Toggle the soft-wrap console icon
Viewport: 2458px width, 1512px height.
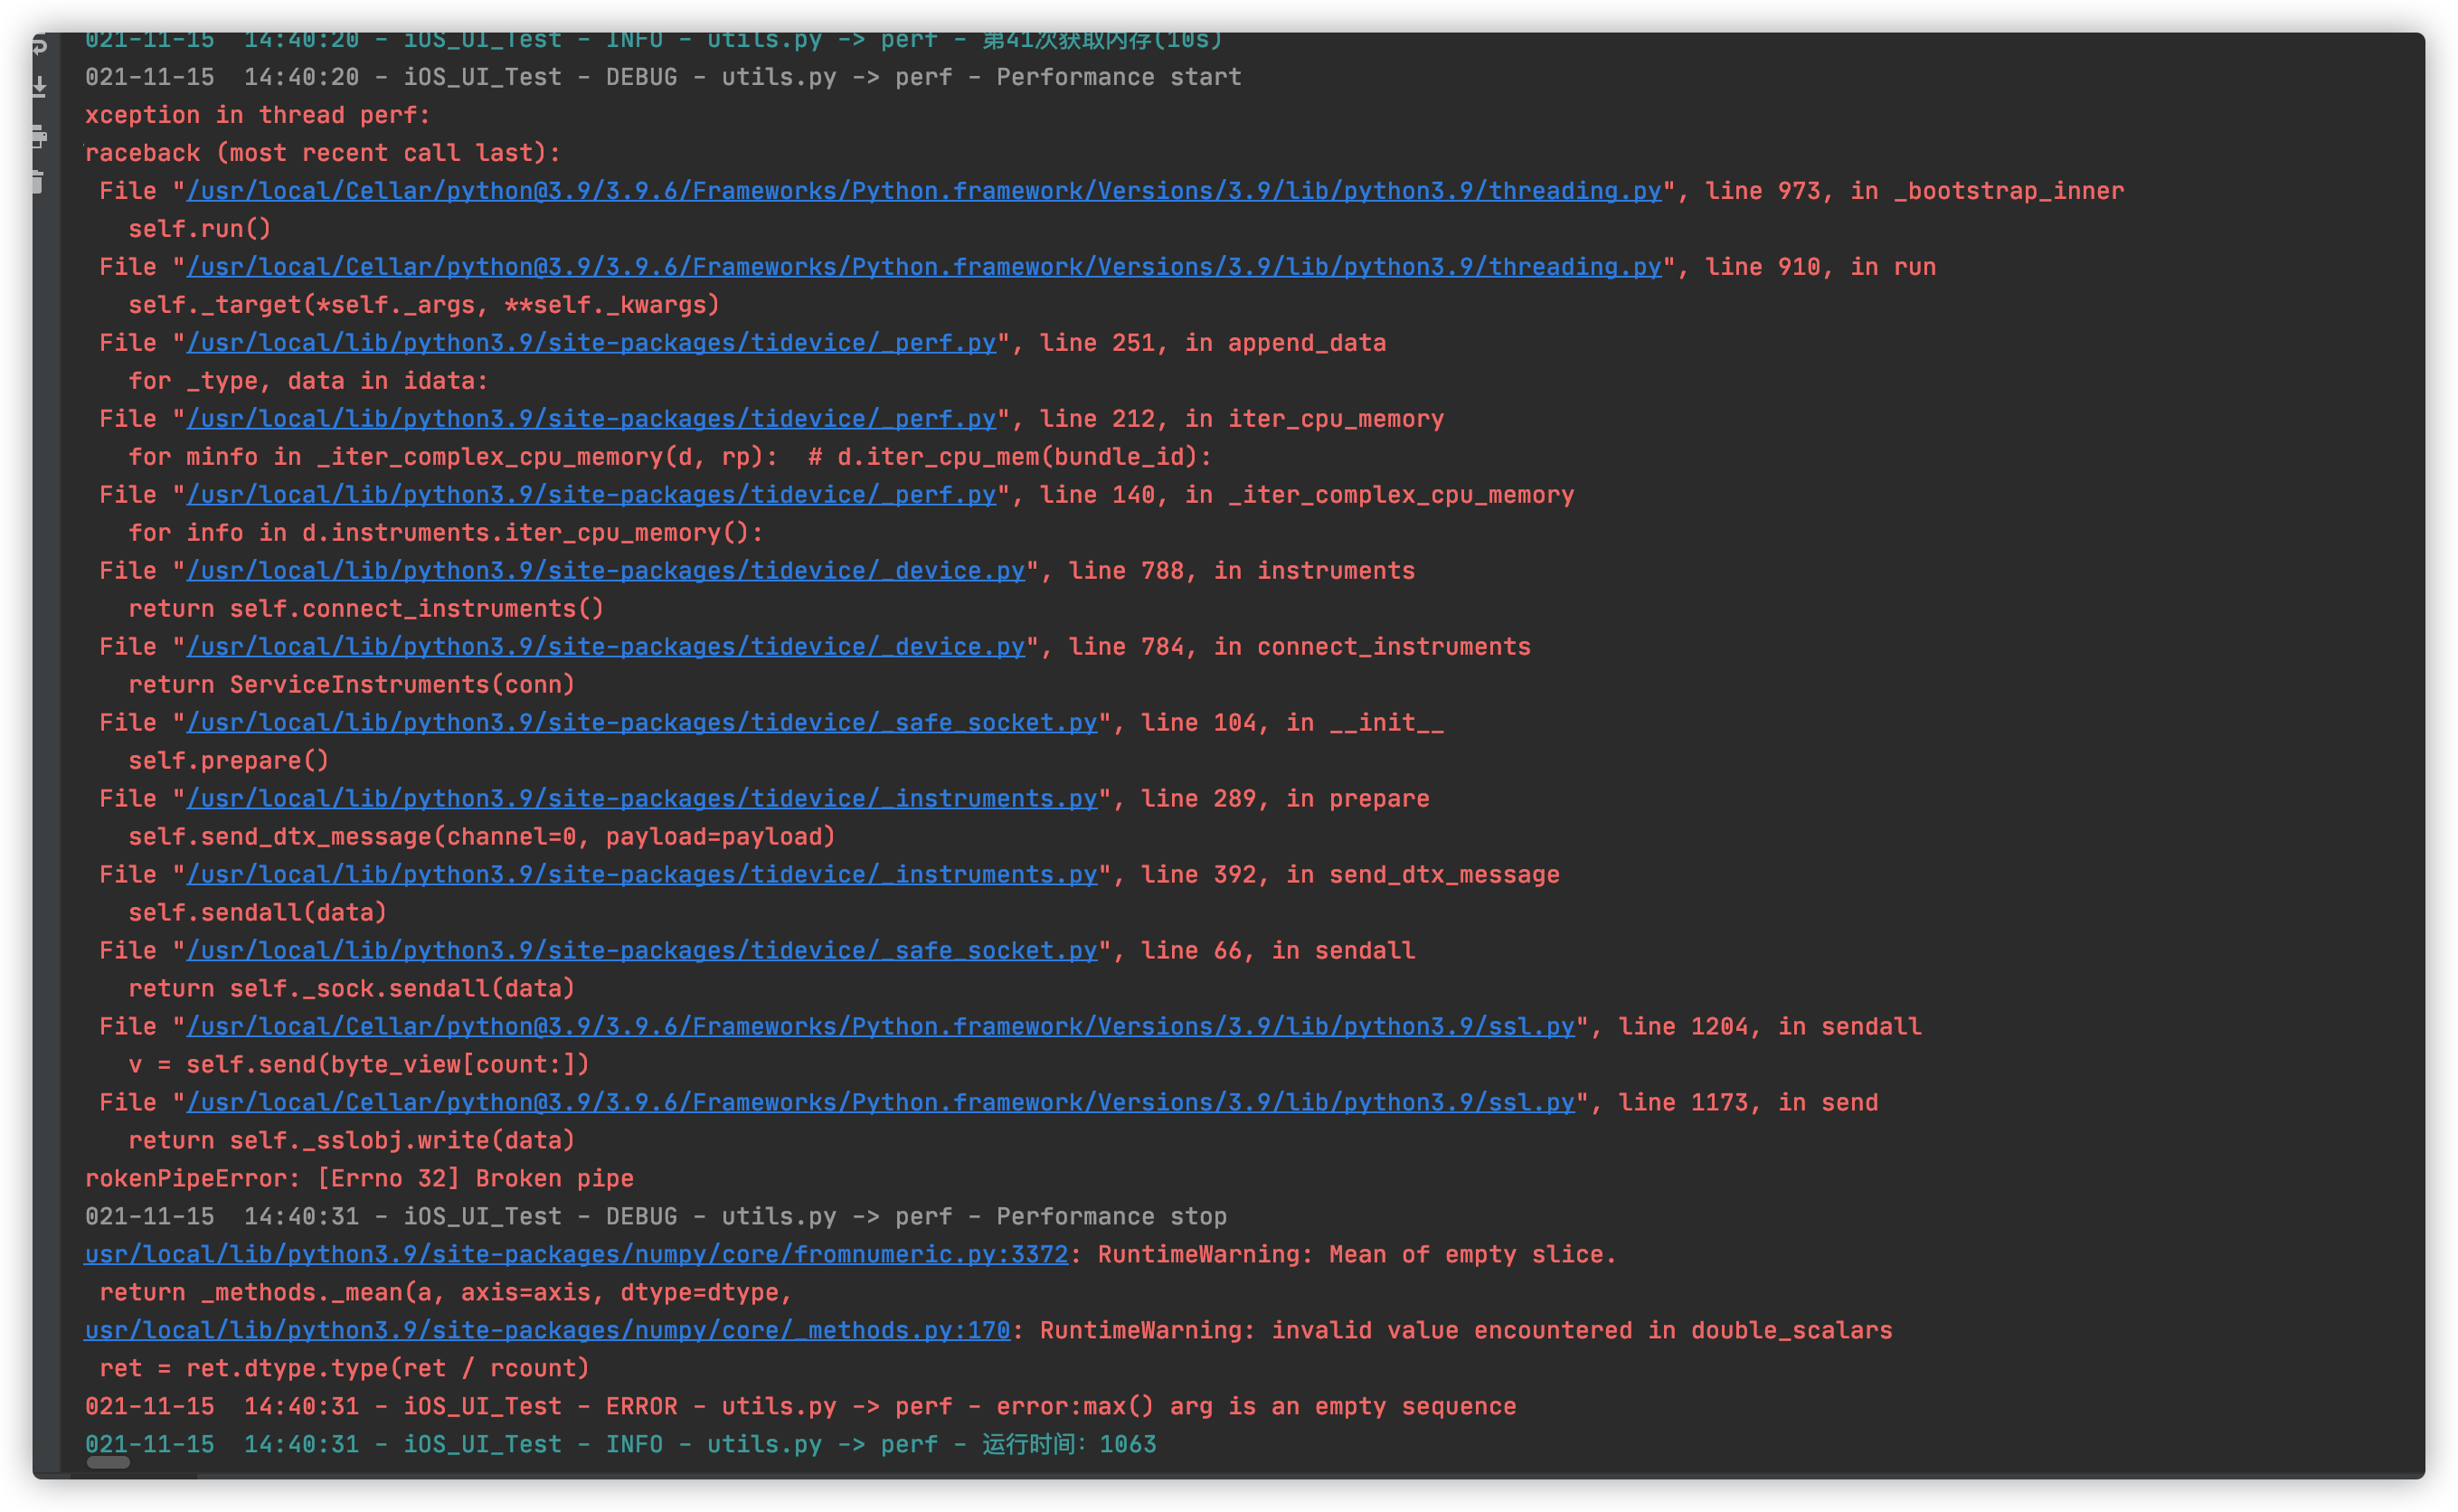point(40,45)
